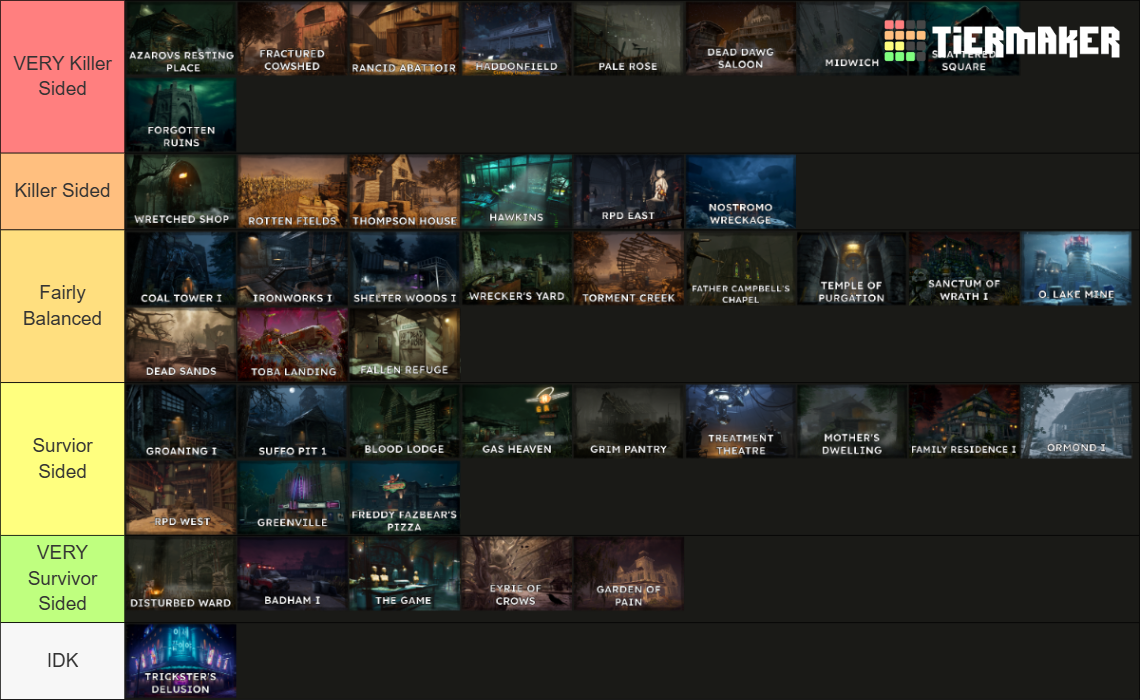Select the Treatment Theatre thumbnail
This screenshot has height=700, width=1140.
[740, 421]
